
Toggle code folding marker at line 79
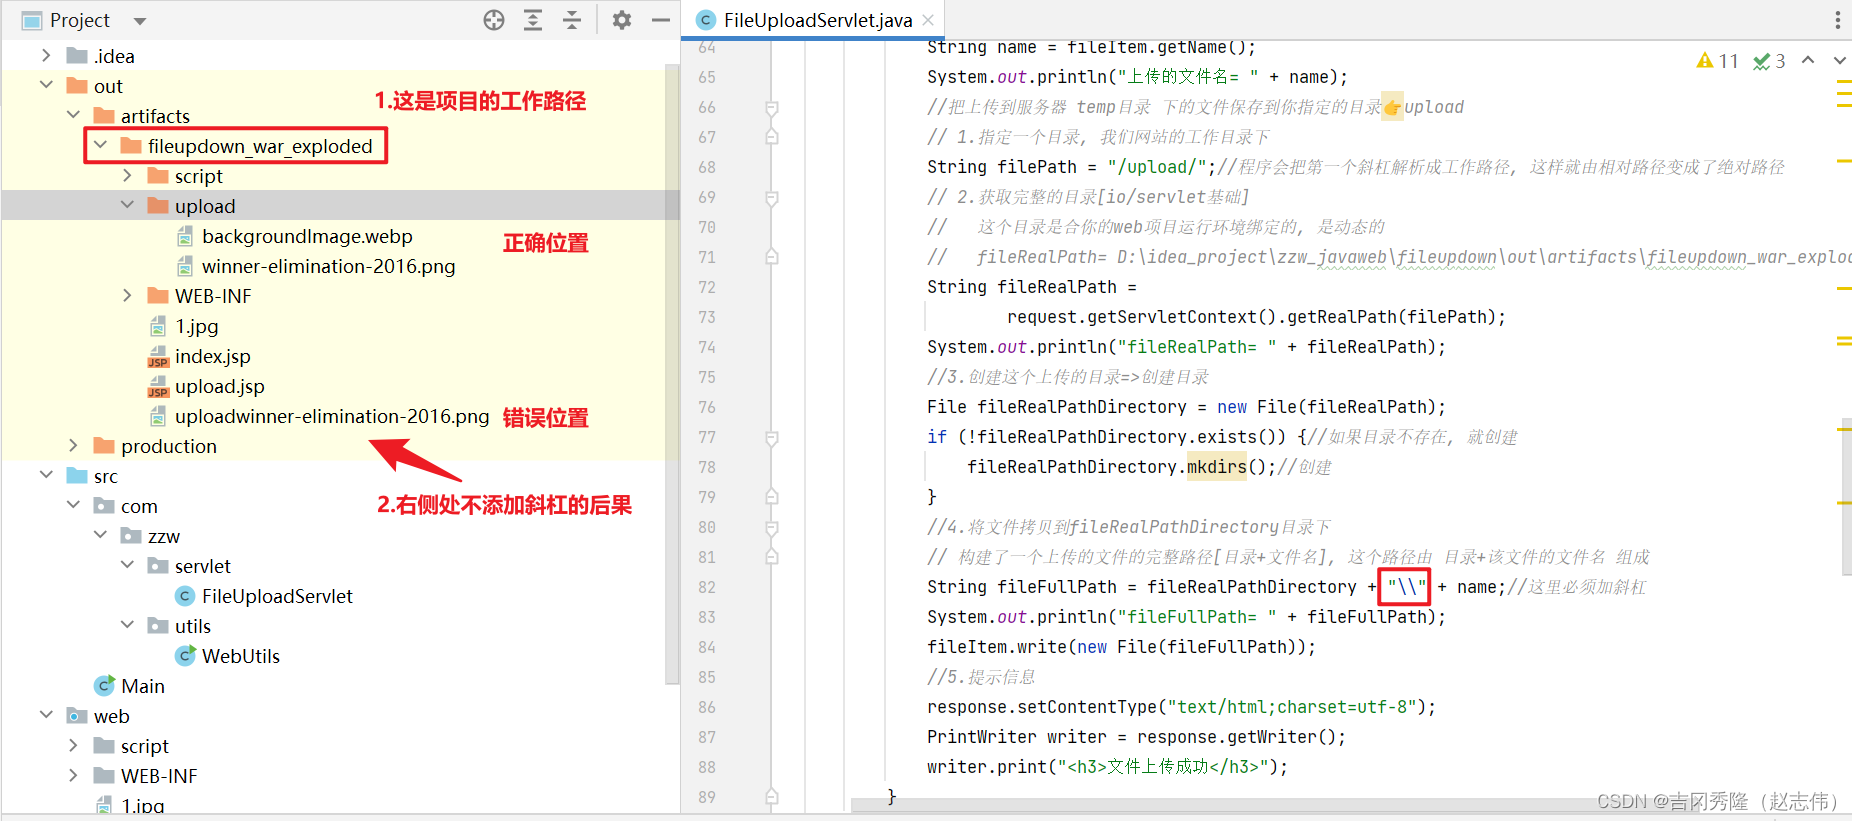[x=772, y=497]
